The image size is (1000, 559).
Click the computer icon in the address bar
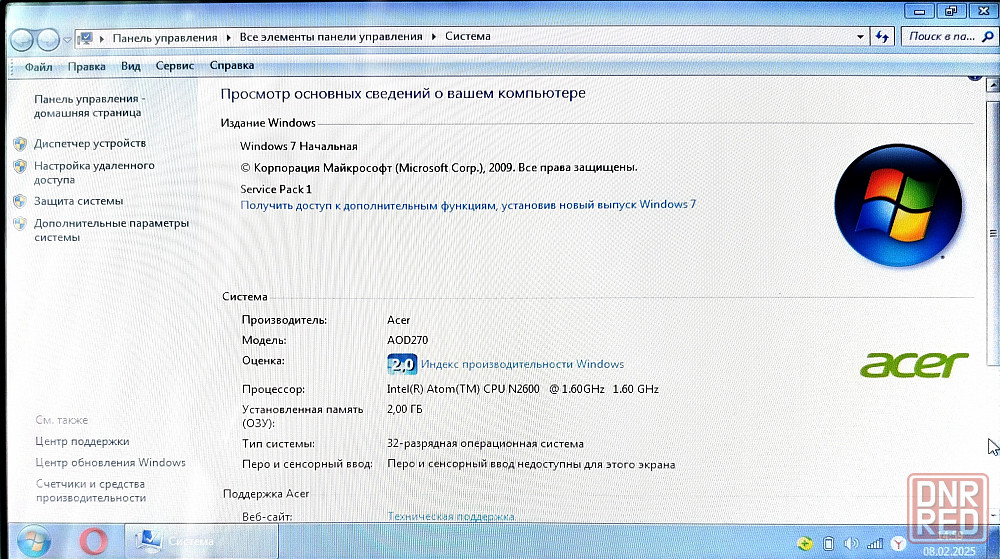[x=85, y=39]
